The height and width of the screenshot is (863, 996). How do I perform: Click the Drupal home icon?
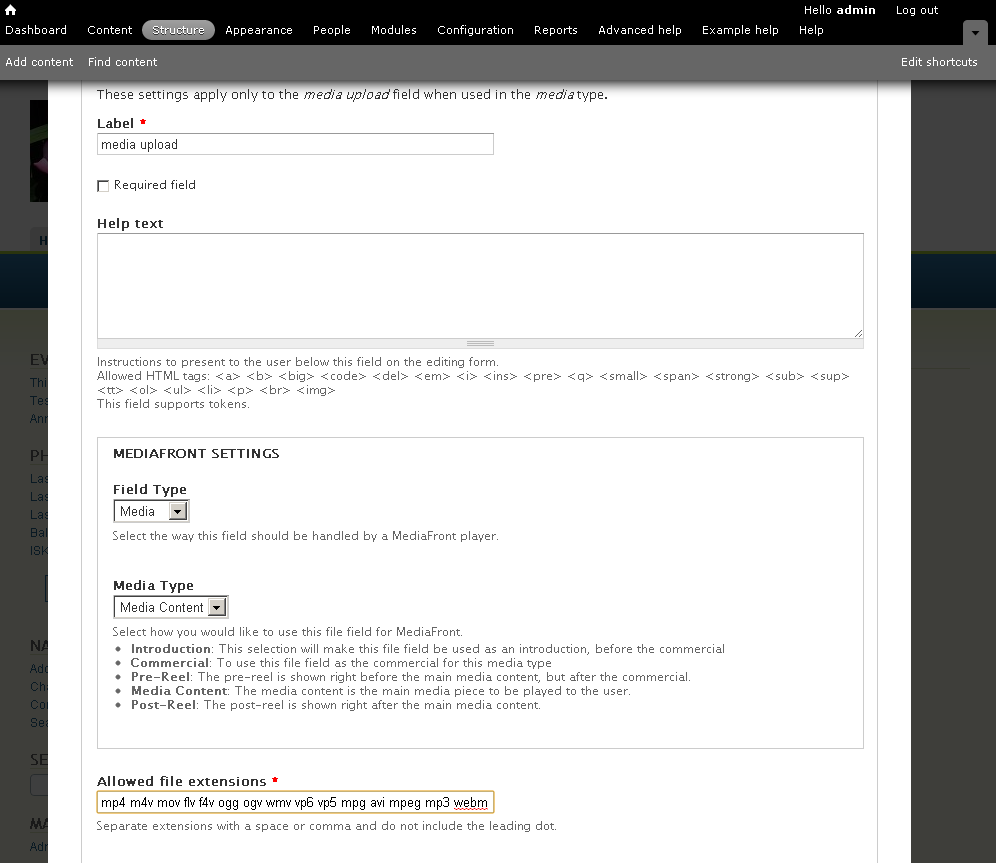(10, 9)
